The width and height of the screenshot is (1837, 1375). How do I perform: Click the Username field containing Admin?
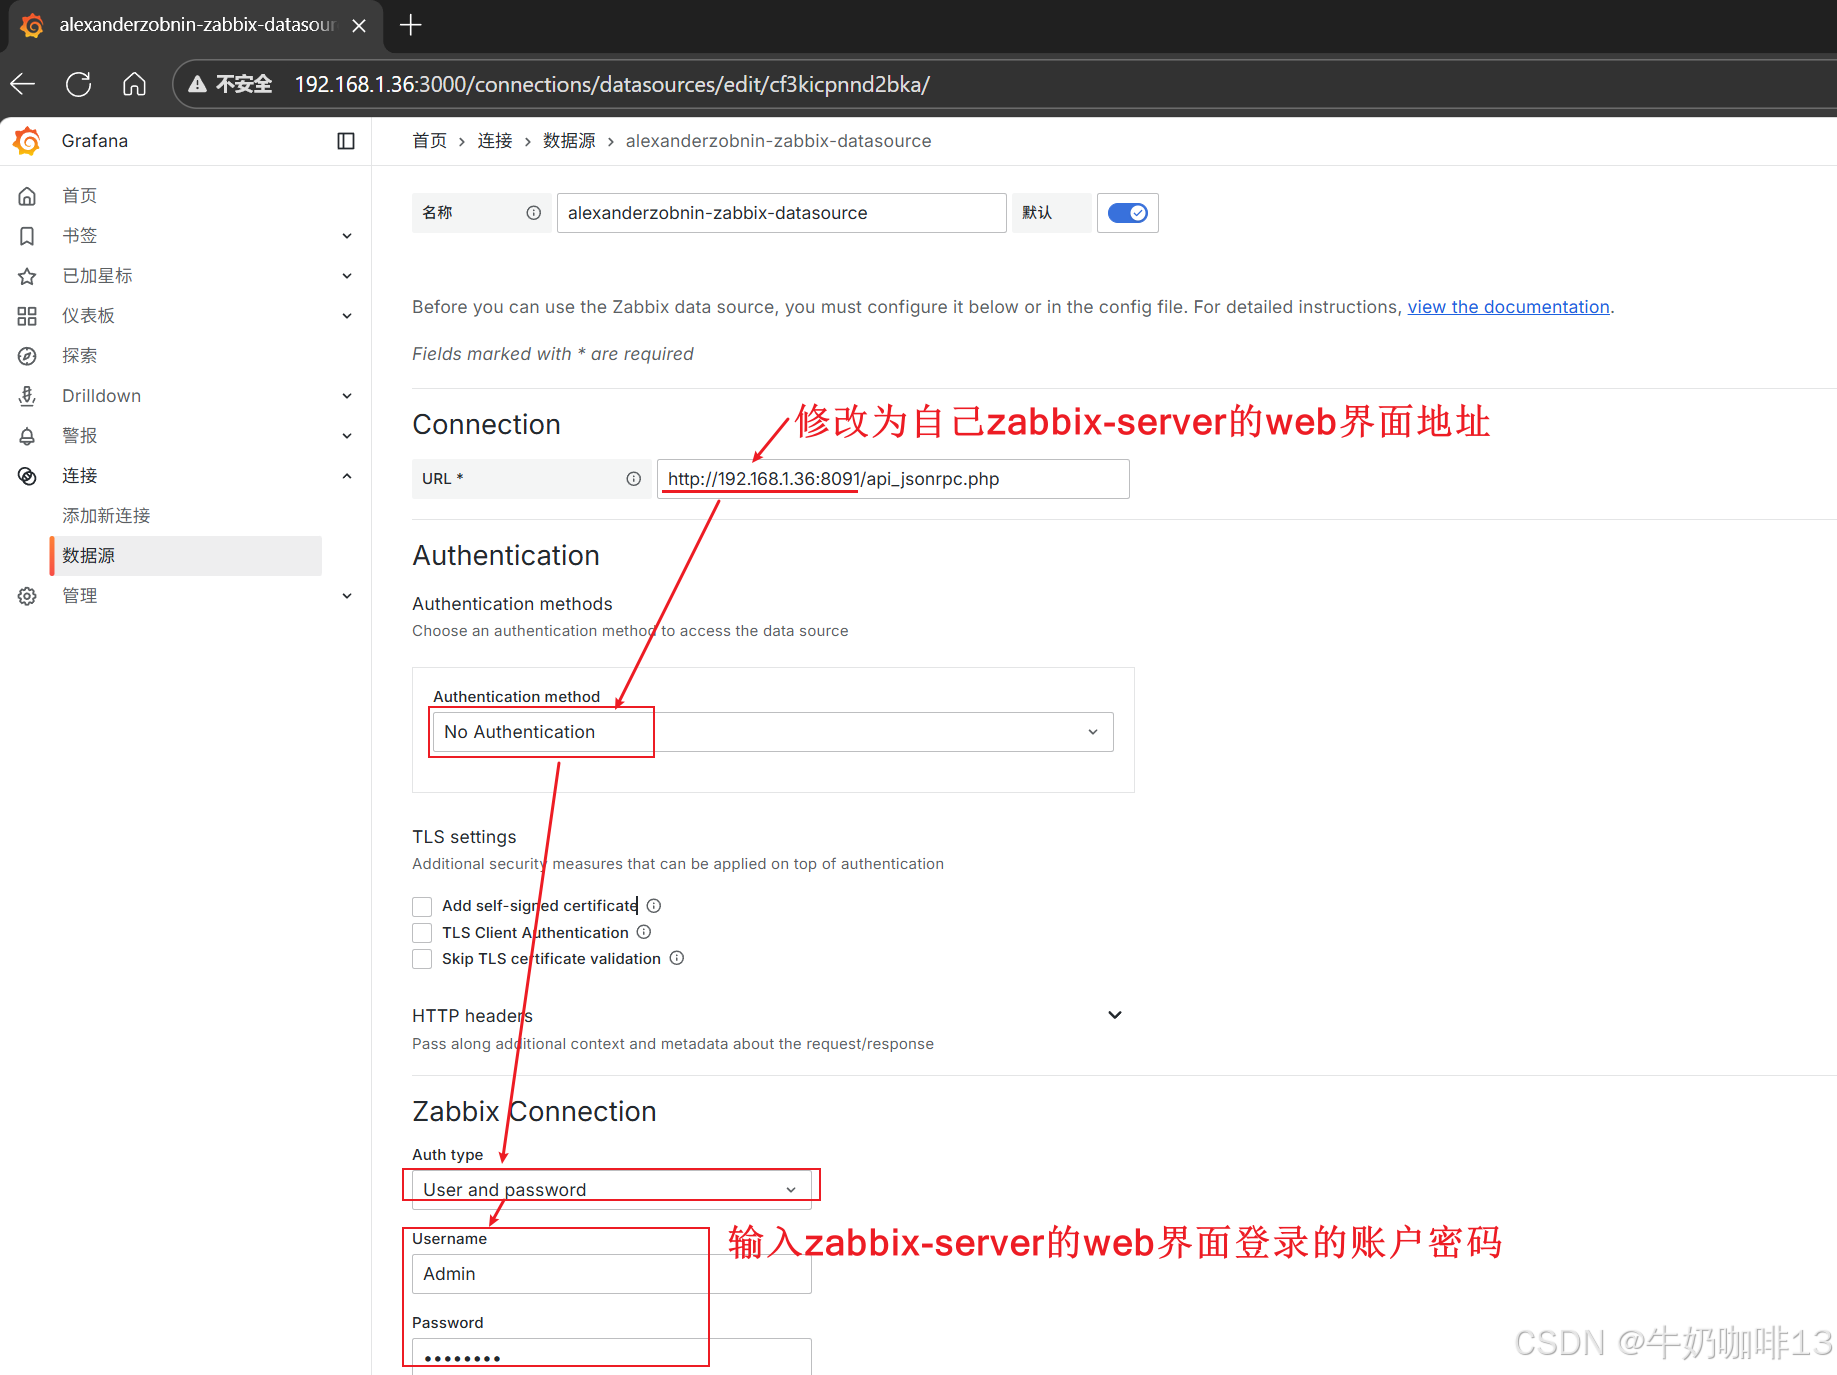(x=612, y=1274)
